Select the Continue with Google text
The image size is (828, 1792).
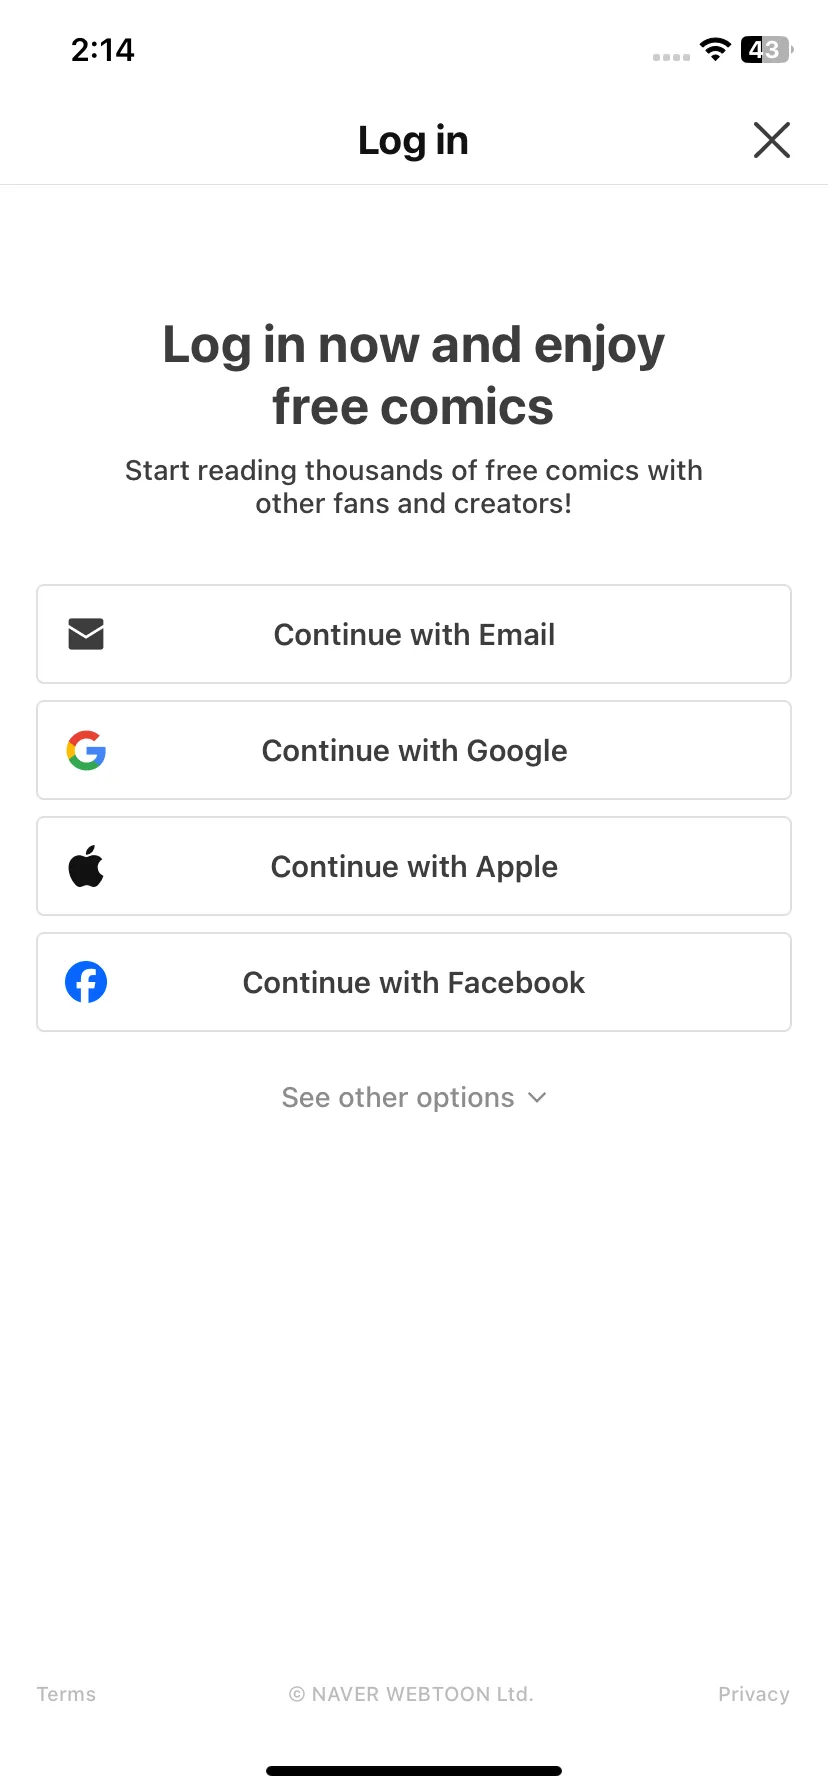[414, 751]
